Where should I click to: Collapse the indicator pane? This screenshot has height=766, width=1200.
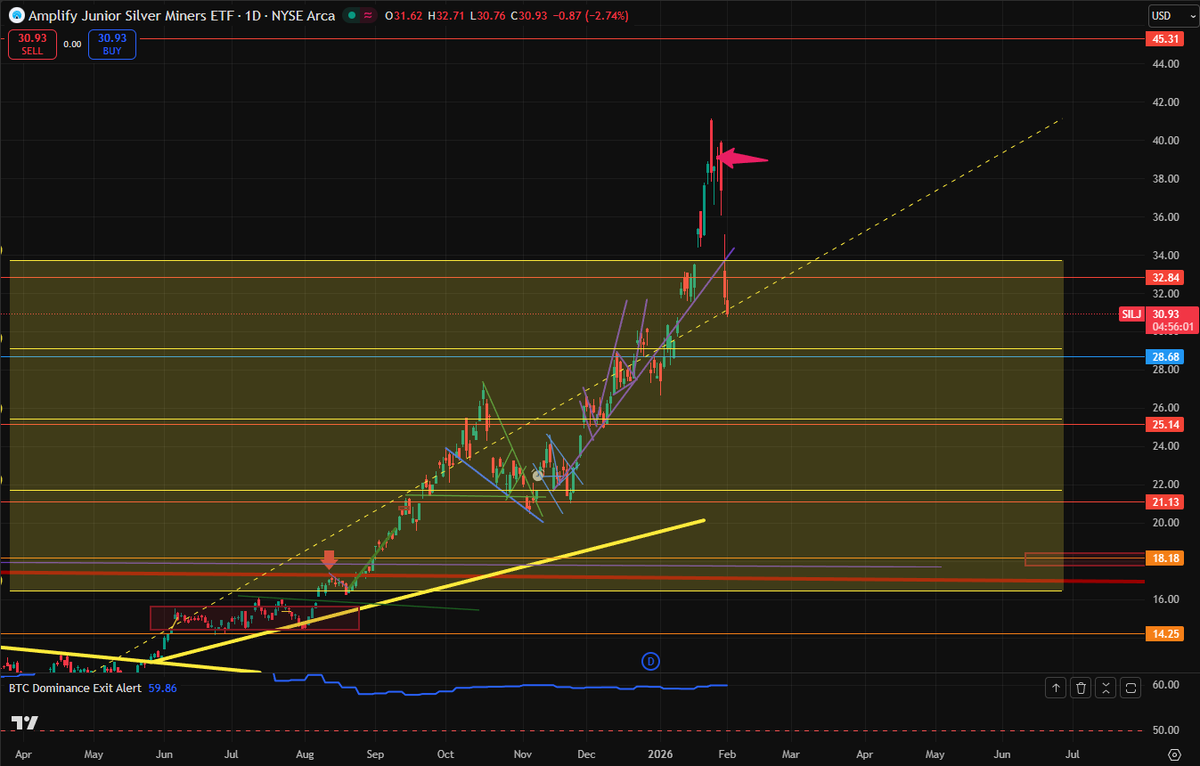pos(1106,688)
